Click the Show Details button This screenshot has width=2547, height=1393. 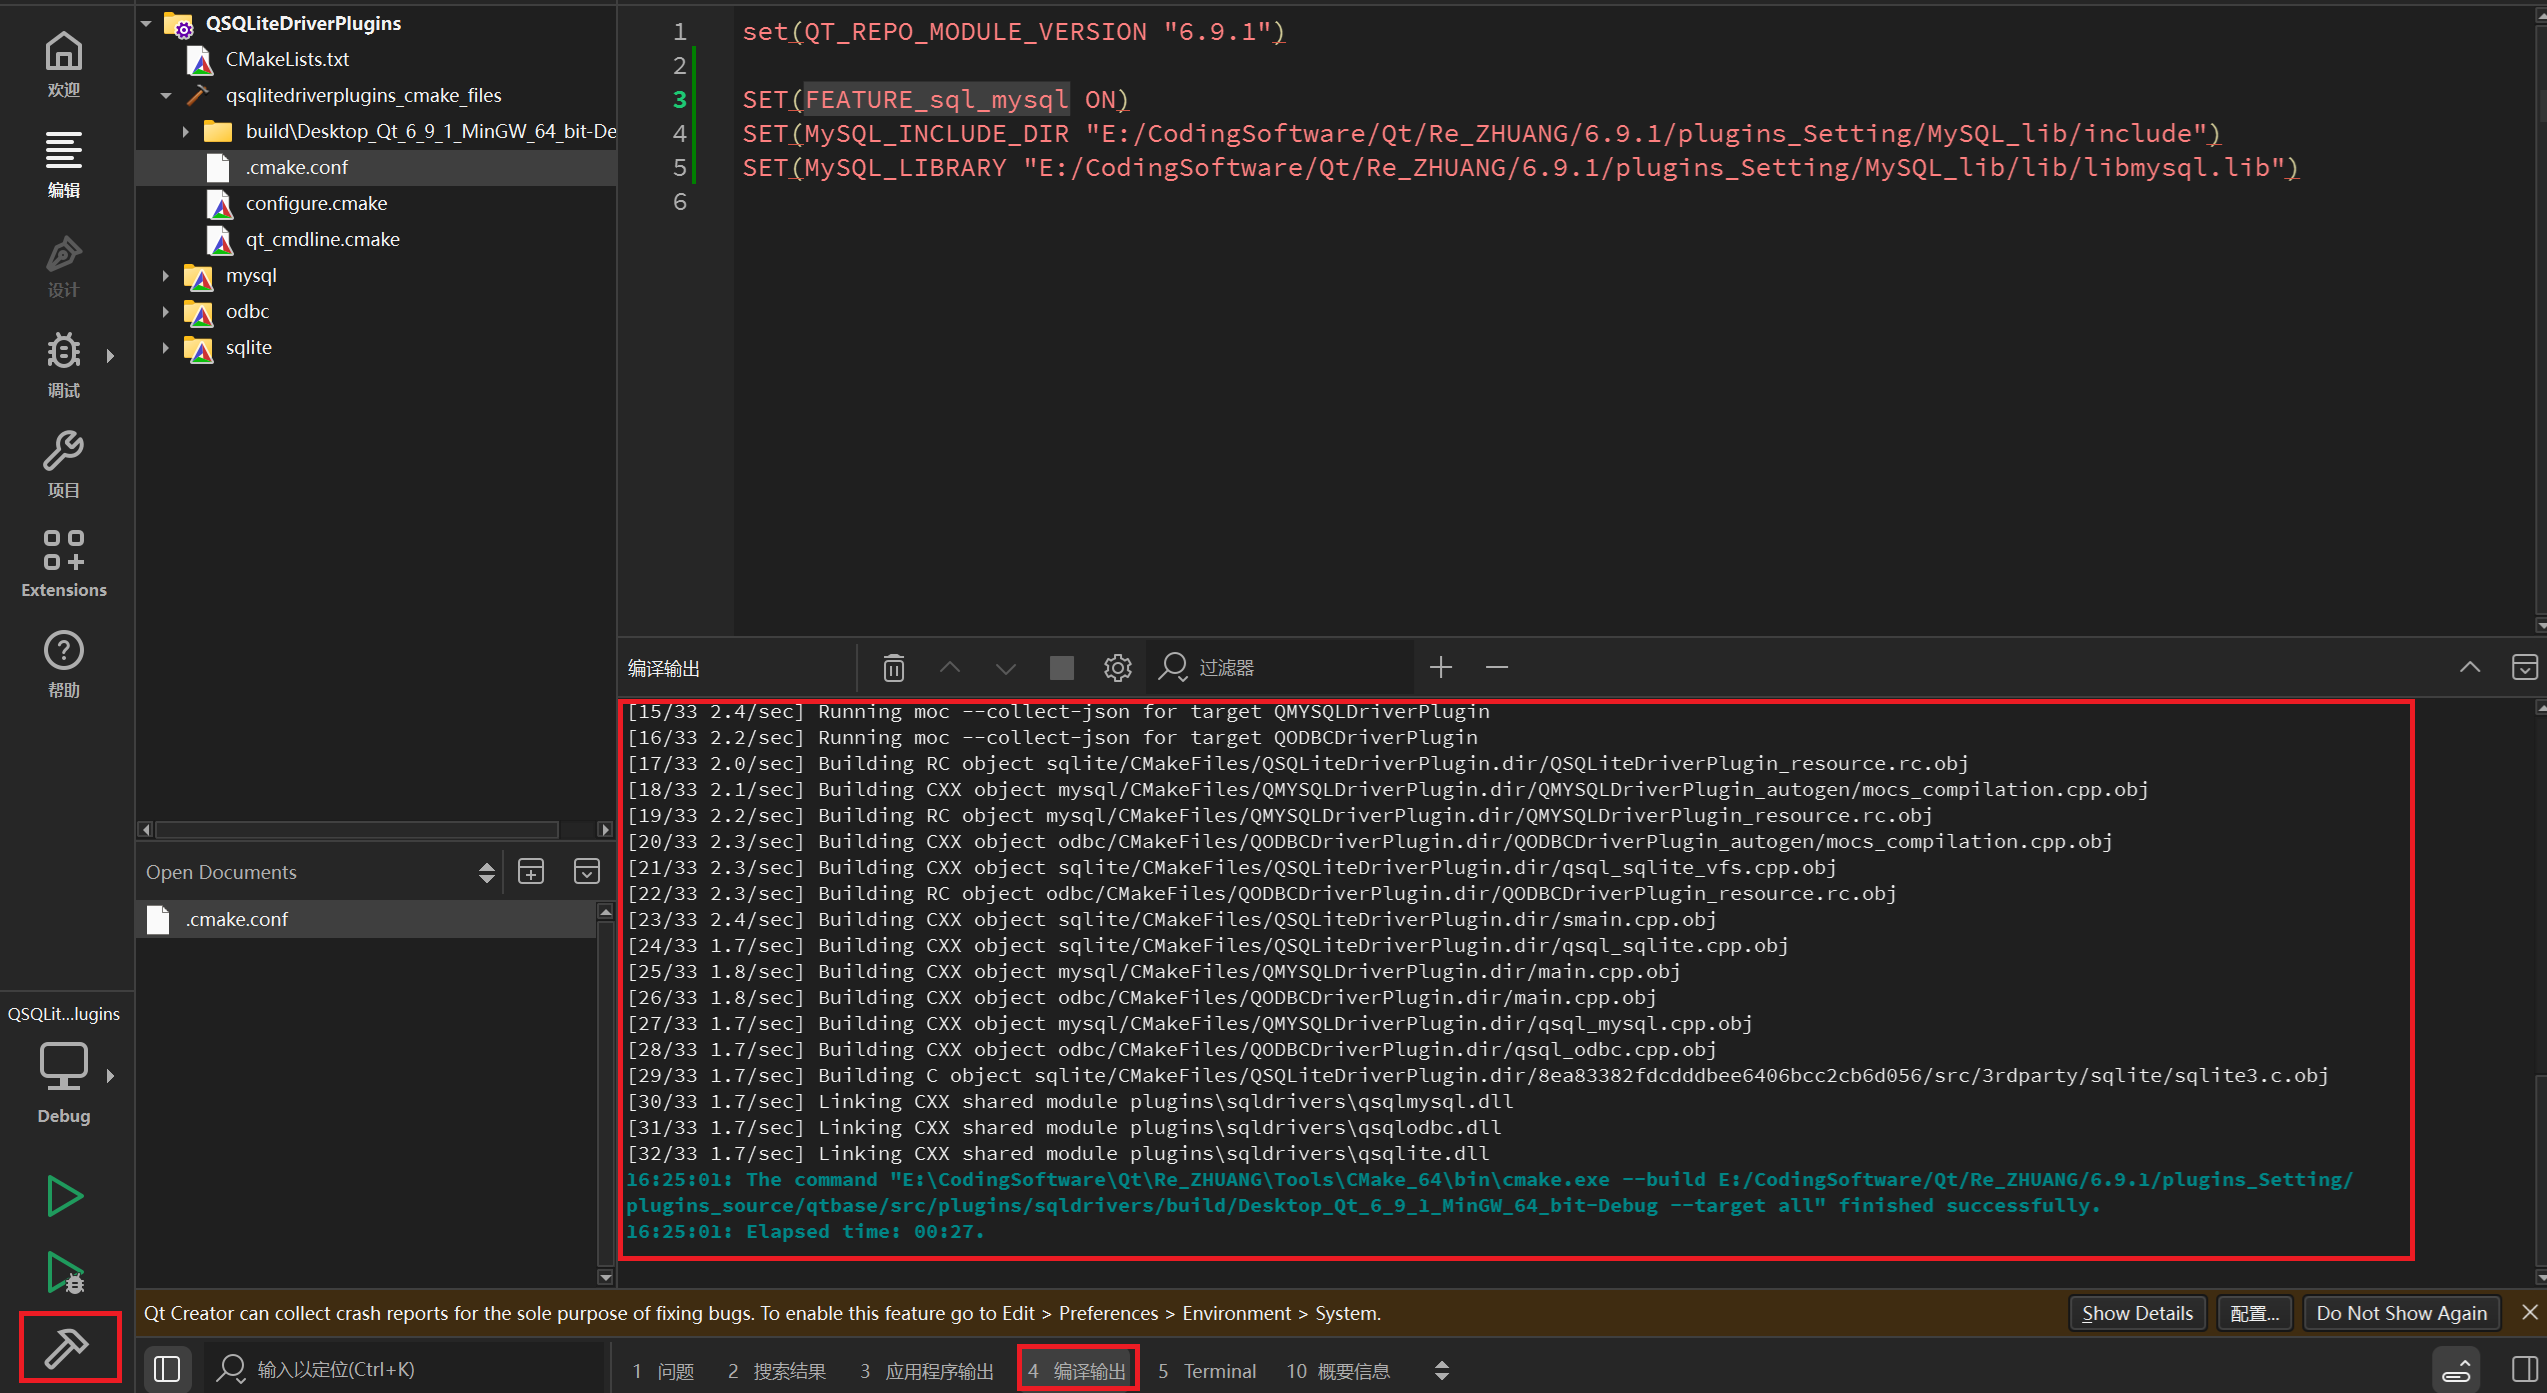2136,1313
